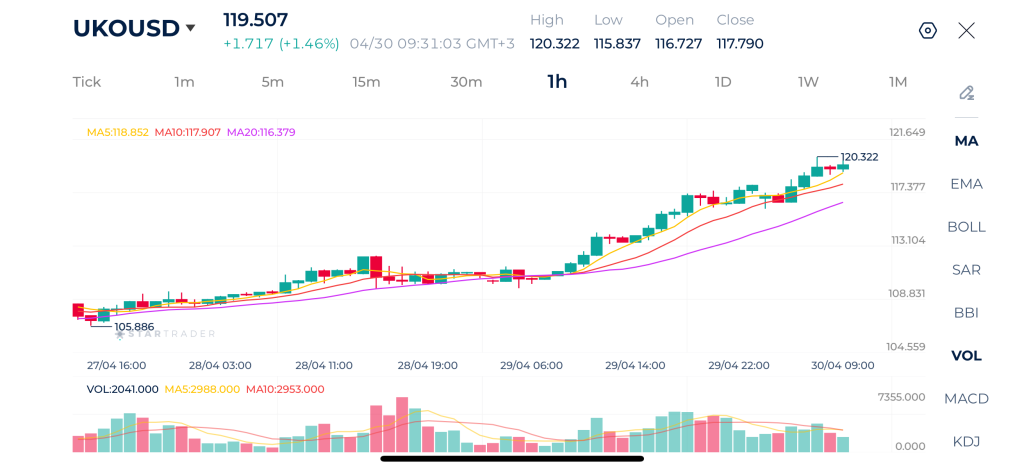Choose the 4h timeframe
The height and width of the screenshot is (471, 1024).
pyautogui.click(x=639, y=82)
